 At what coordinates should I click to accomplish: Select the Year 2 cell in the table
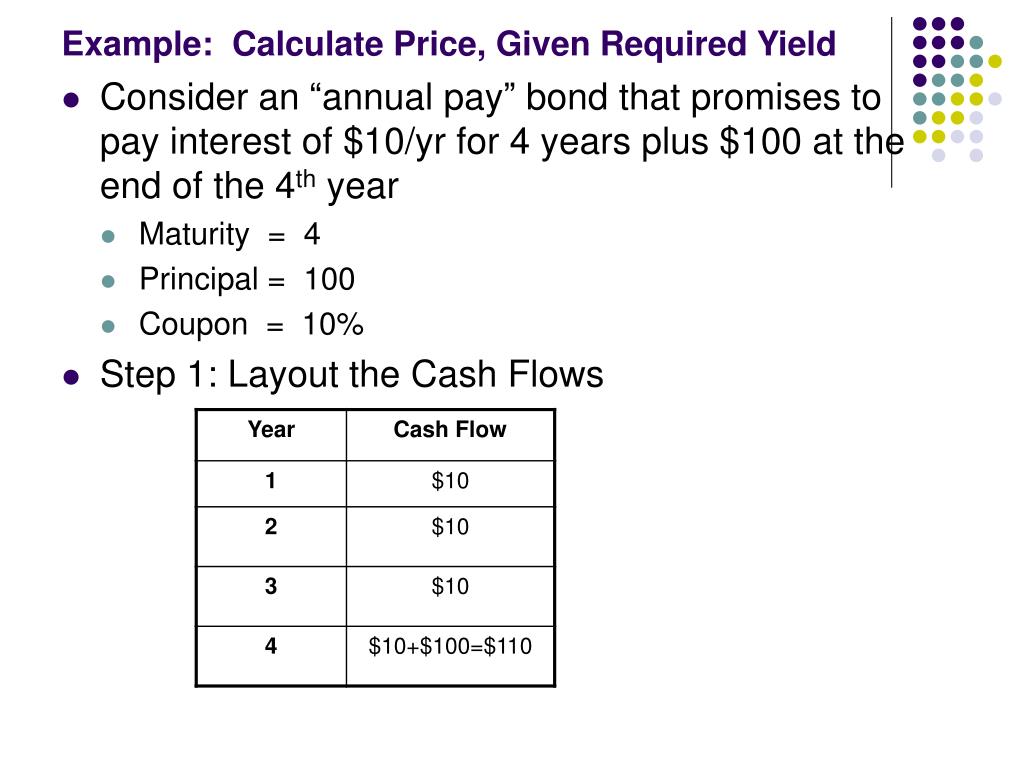click(271, 527)
